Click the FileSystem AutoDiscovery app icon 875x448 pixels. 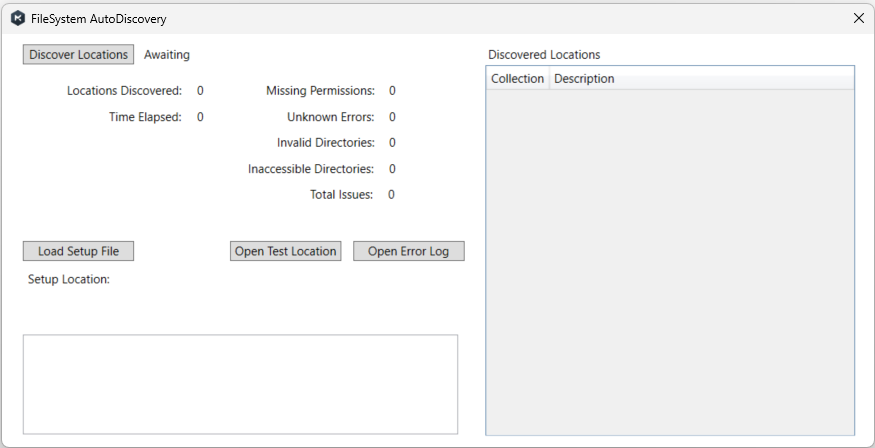pos(18,18)
